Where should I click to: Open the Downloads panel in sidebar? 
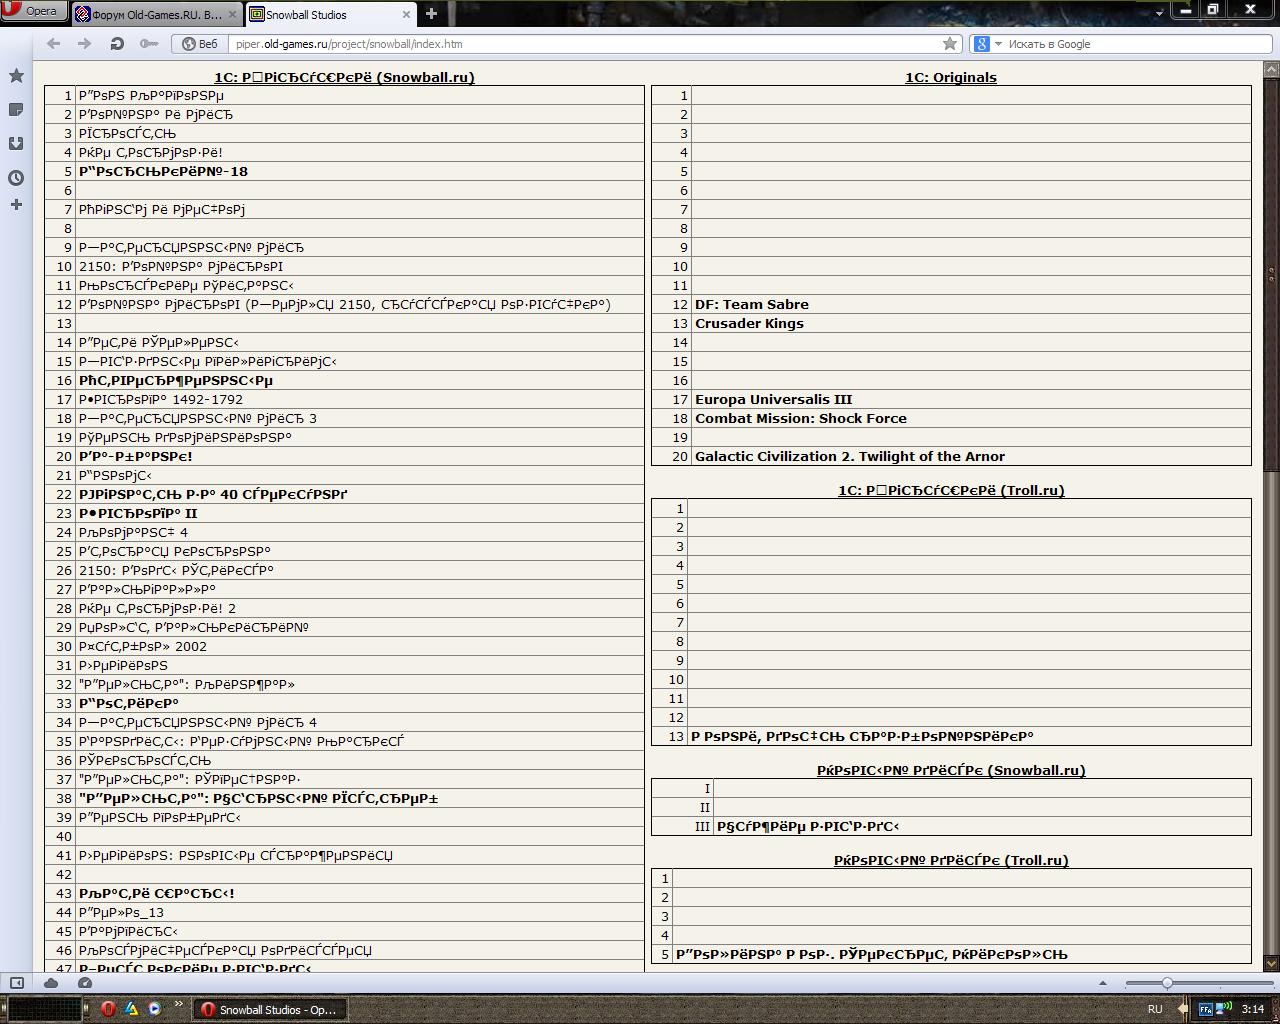(16, 143)
